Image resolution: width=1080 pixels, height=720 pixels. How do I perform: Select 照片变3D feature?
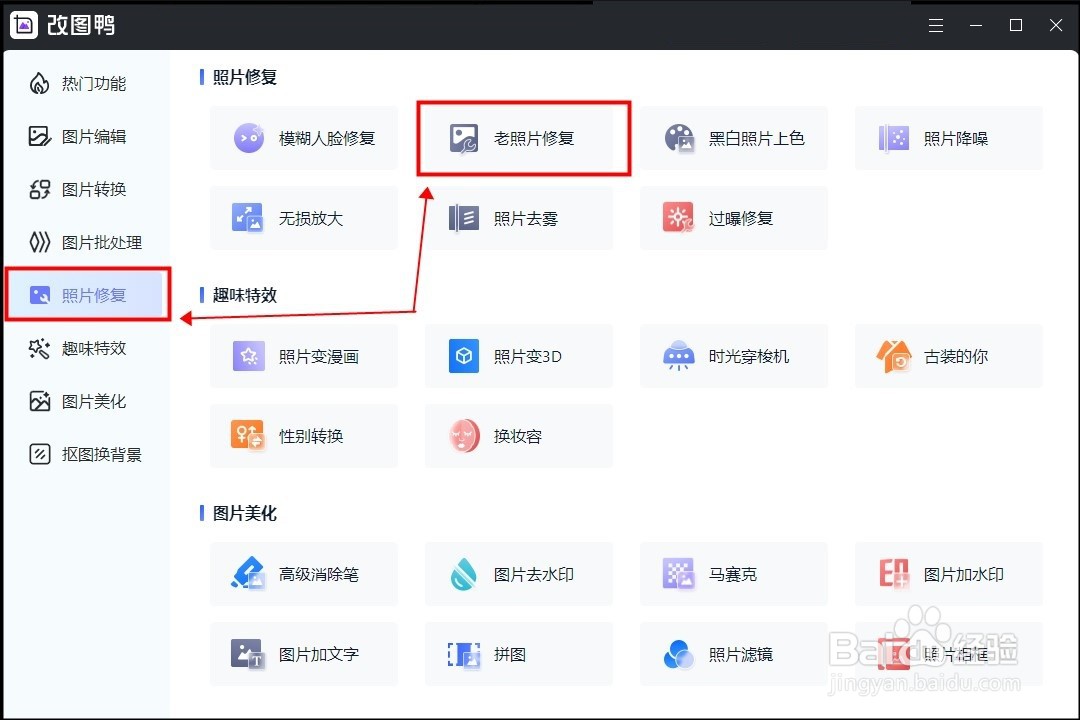(x=518, y=356)
